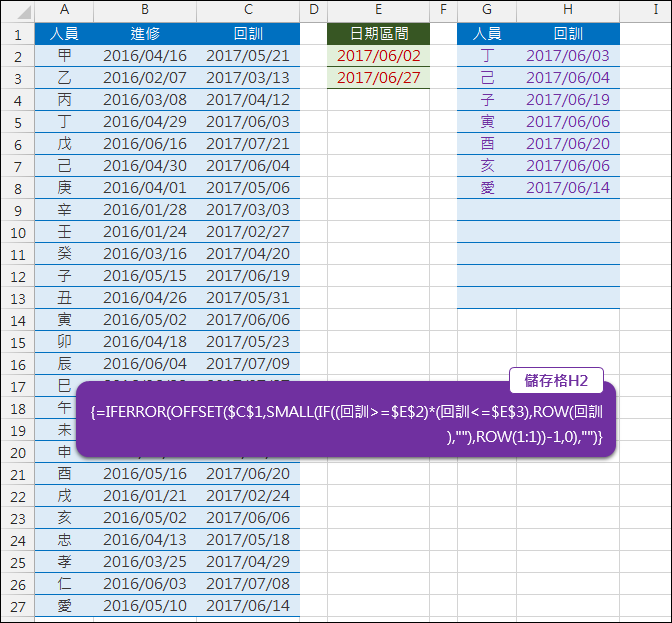672x623 pixels.
Task: Click cell B25 with 2016/03/25
Action: tap(145, 562)
